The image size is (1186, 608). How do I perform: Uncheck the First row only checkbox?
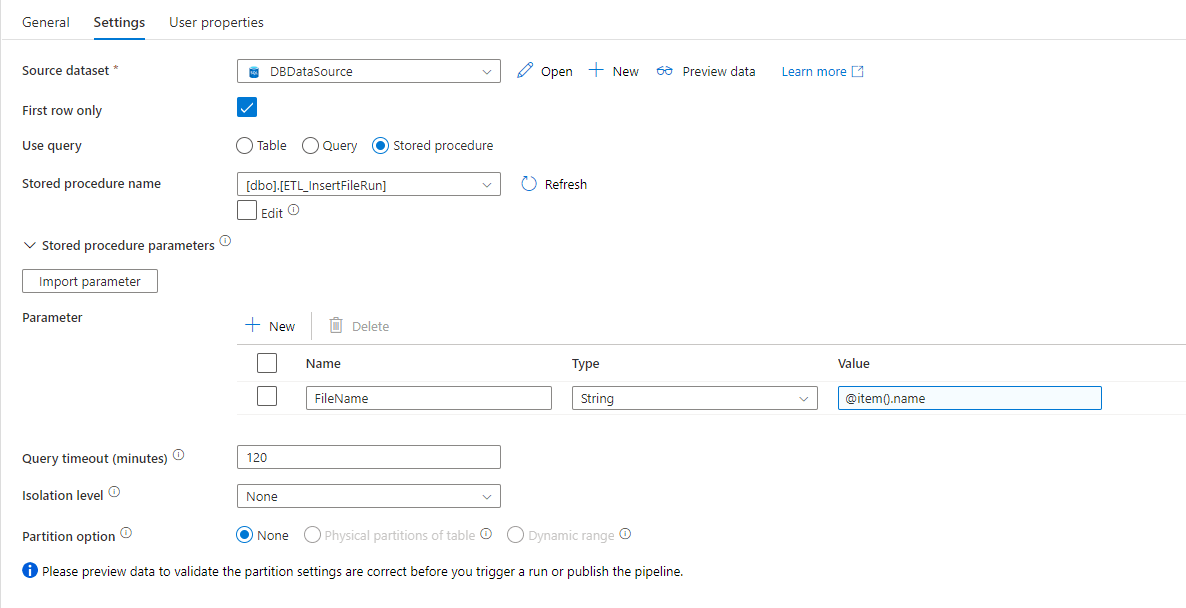pos(247,107)
